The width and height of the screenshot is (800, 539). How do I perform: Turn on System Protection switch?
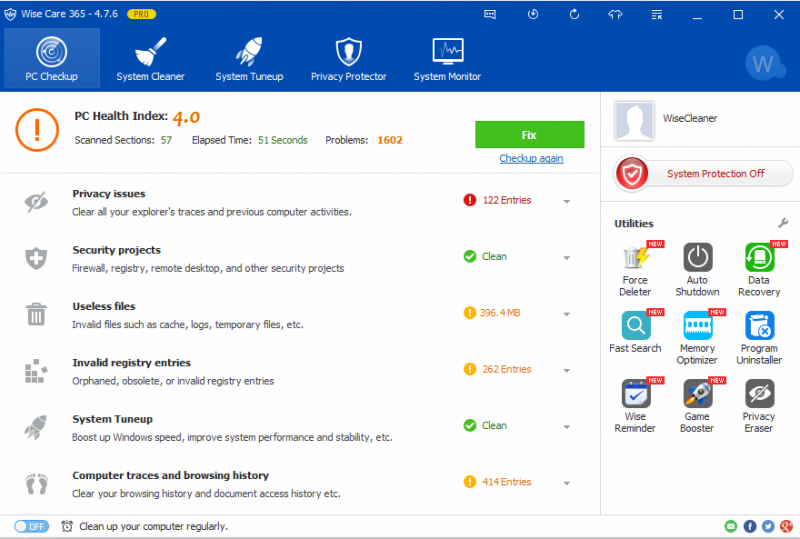(x=704, y=174)
